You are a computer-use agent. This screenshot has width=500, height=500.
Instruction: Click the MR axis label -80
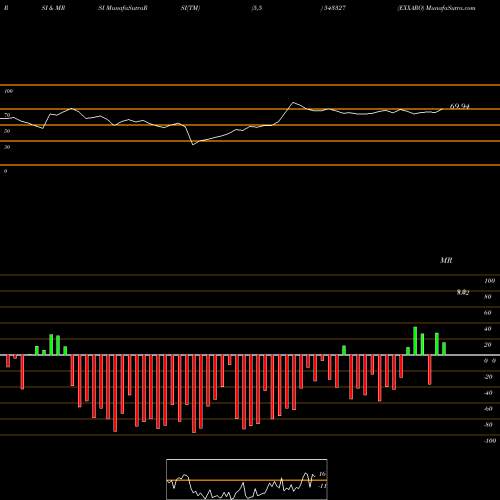point(488,425)
